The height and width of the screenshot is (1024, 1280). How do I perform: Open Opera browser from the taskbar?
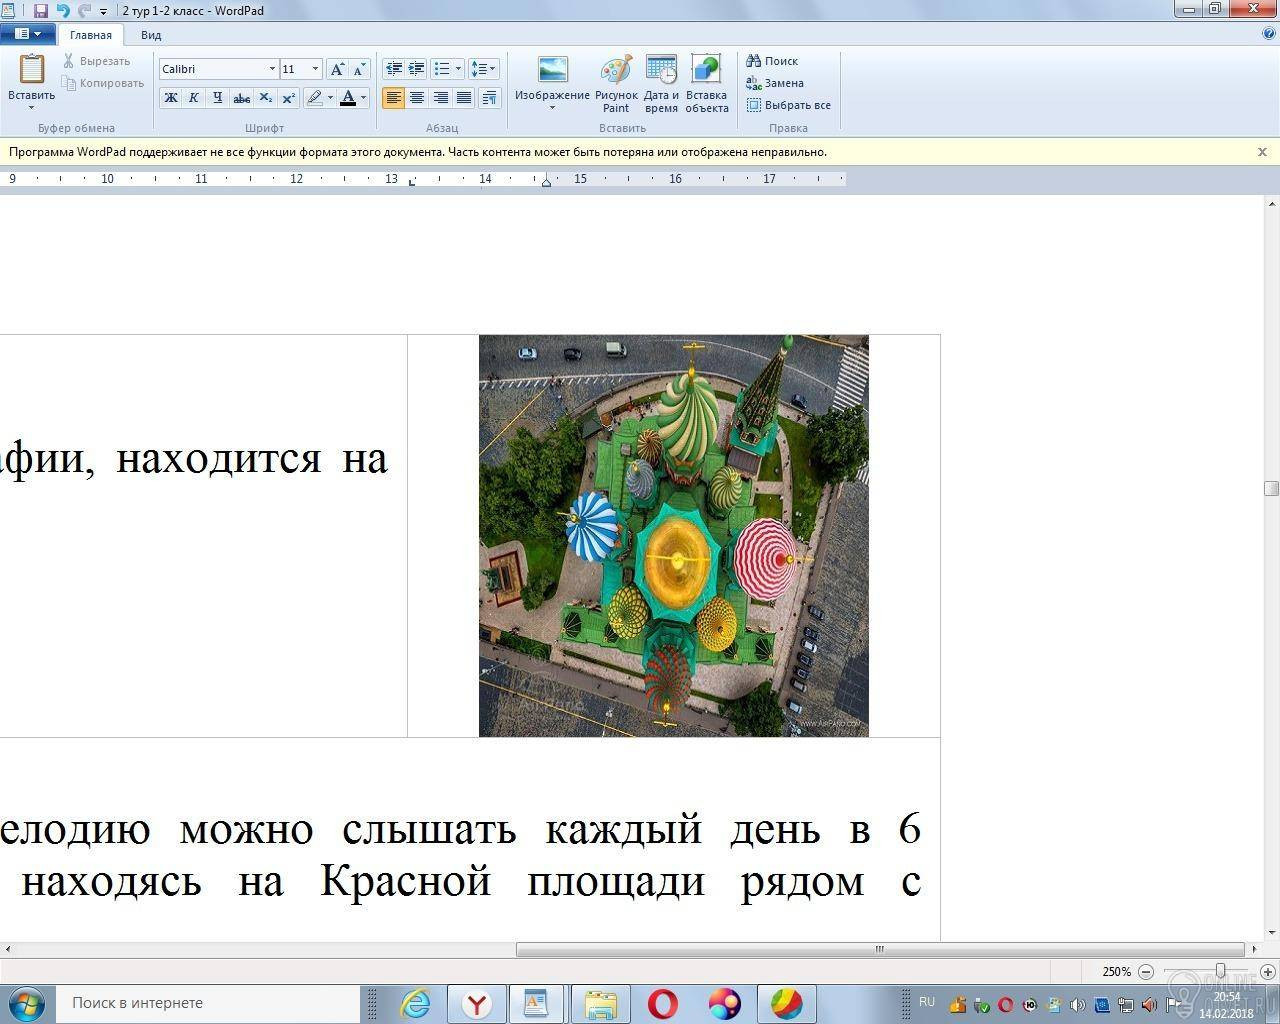(x=662, y=1003)
